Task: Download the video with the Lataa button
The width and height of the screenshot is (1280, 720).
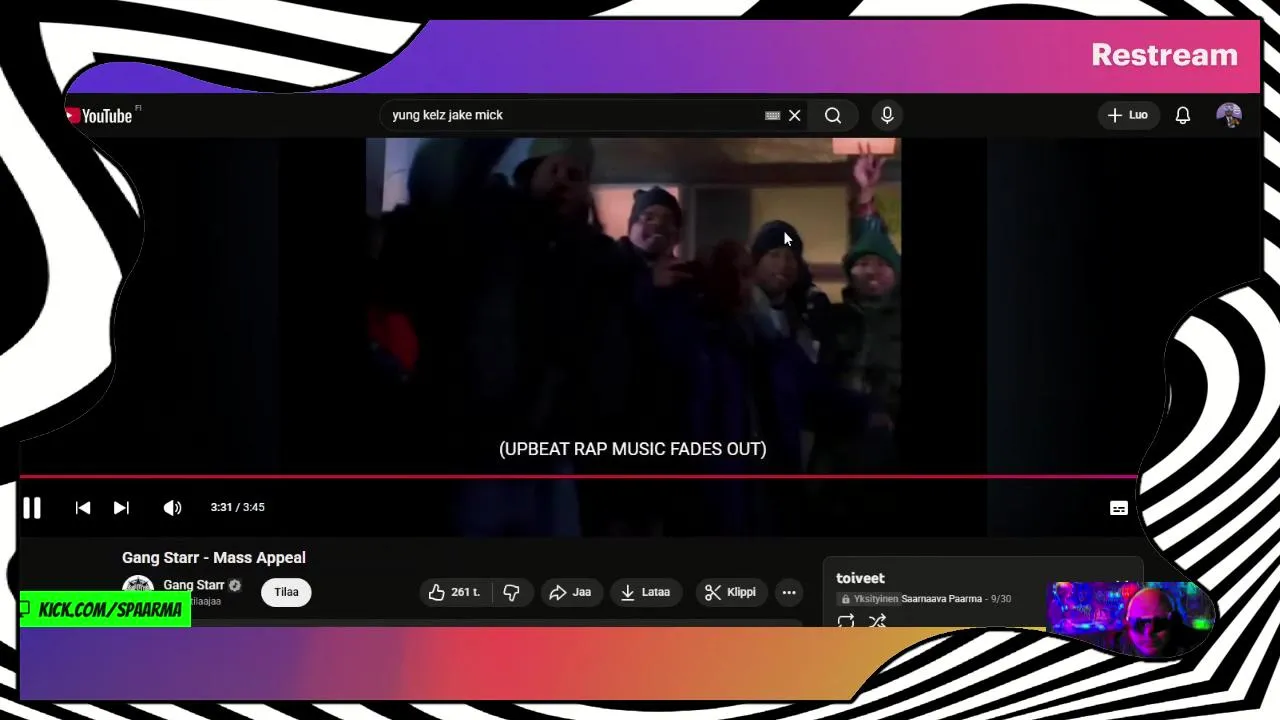Action: coord(646,592)
